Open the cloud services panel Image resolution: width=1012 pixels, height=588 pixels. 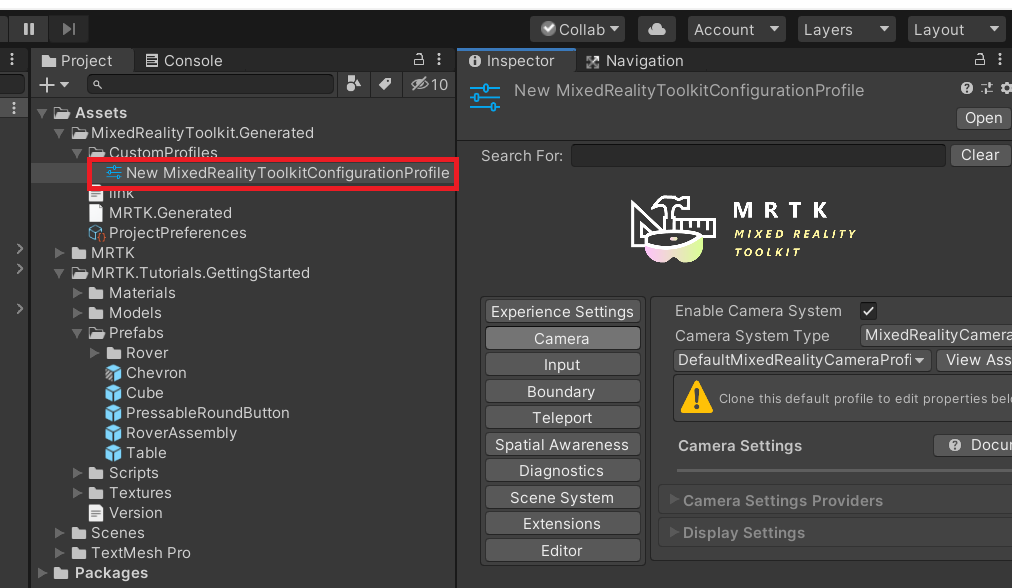[656, 29]
